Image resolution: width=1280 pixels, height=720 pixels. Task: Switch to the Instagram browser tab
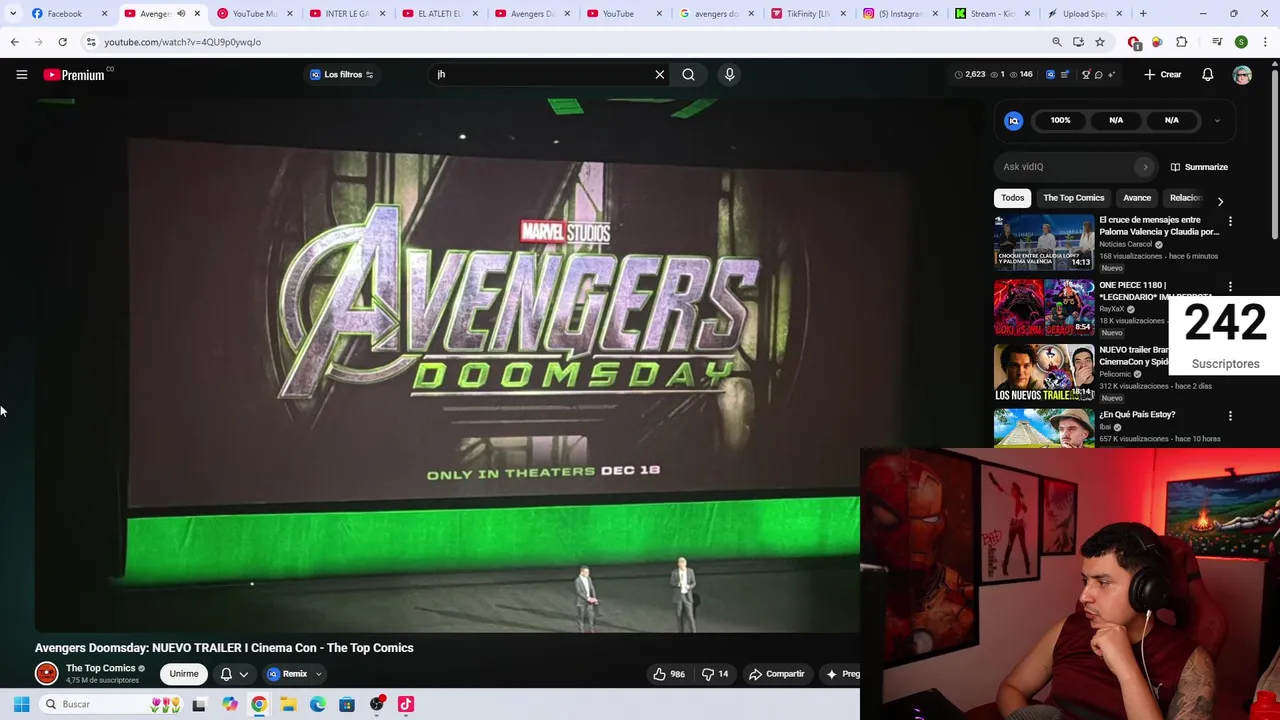click(900, 14)
